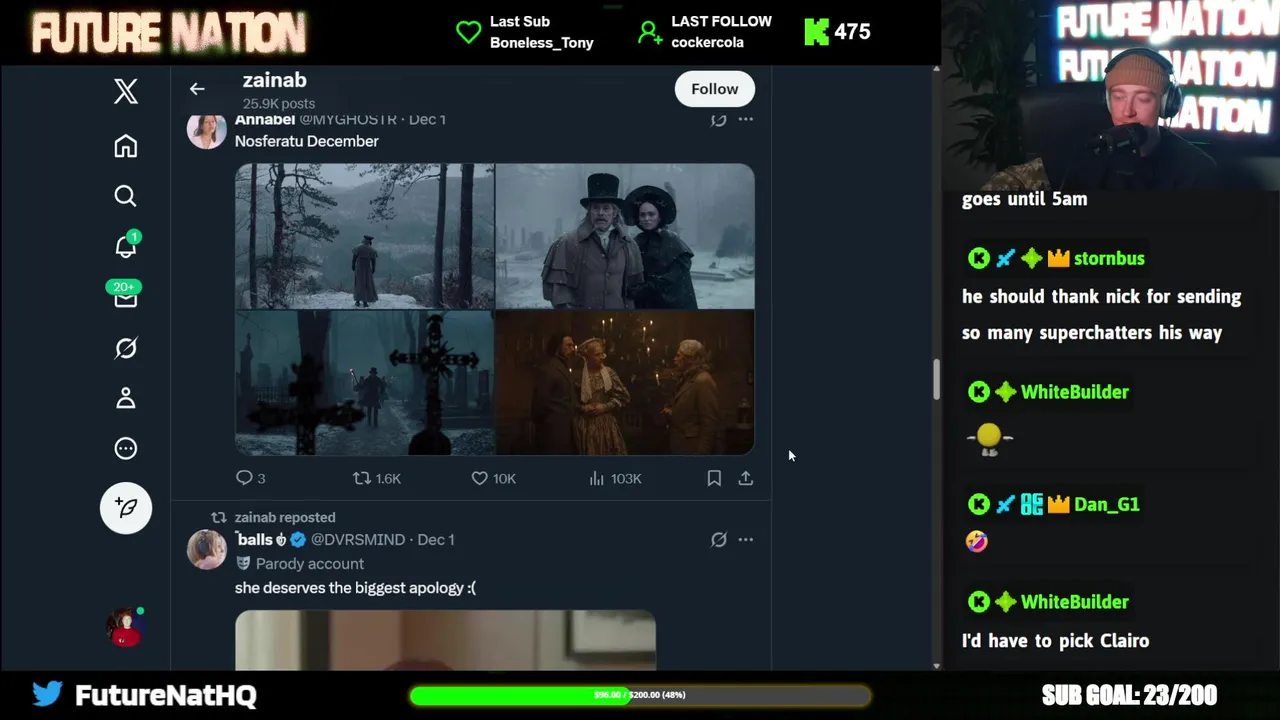Open the candlelit room image
This screenshot has height=720, width=1280.
point(625,383)
